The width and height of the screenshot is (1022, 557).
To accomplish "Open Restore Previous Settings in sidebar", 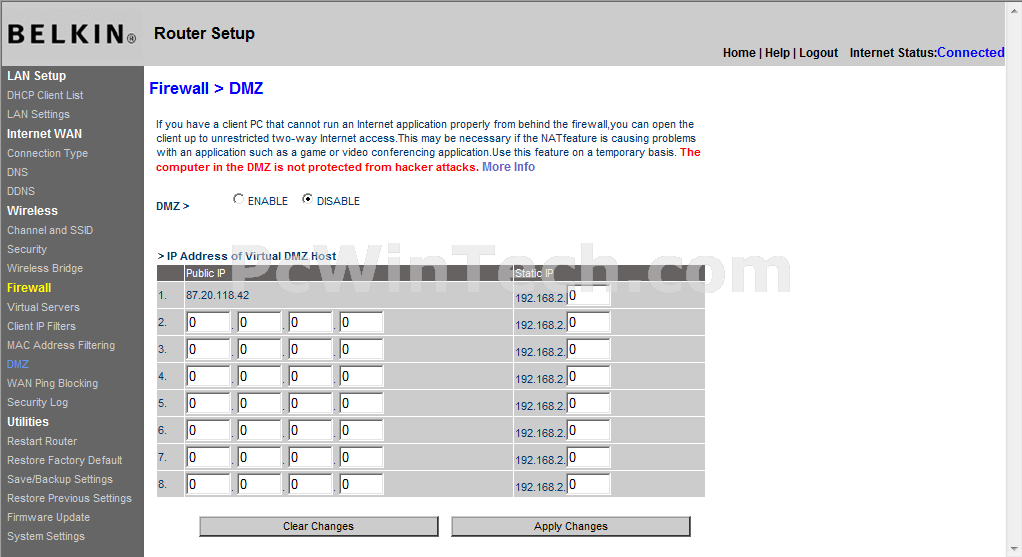I will coord(70,498).
